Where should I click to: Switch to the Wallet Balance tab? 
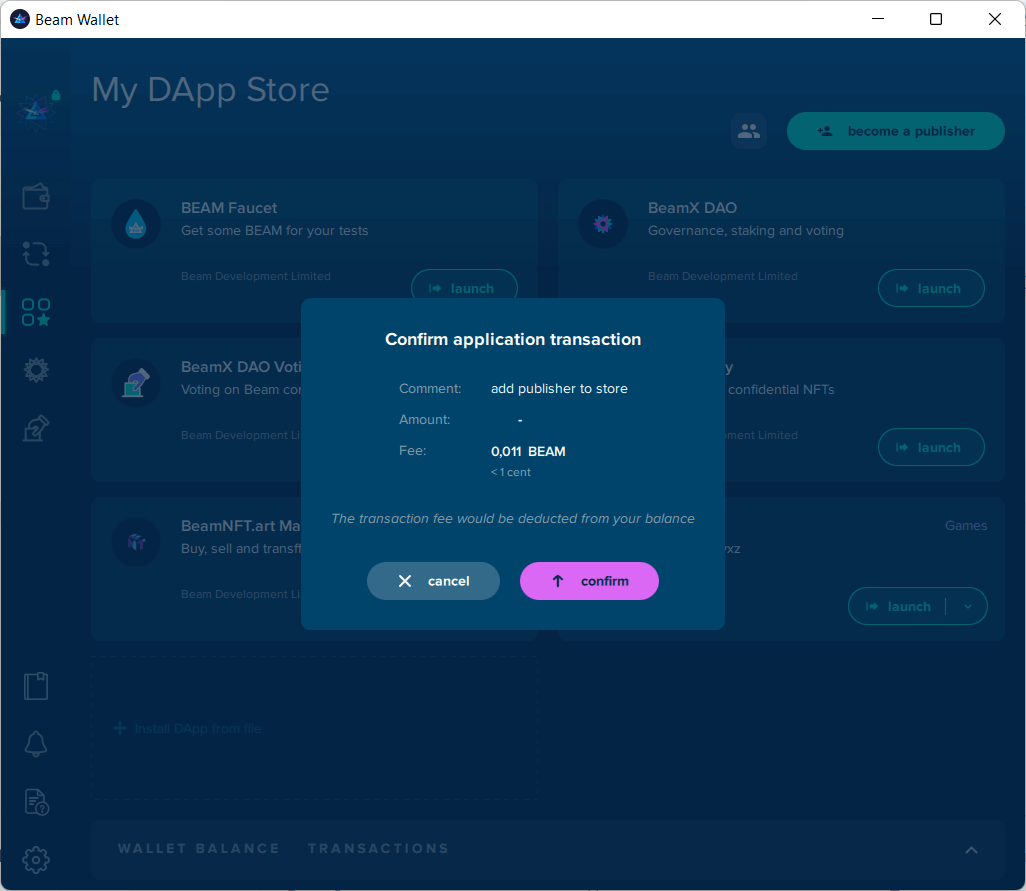[199, 849]
